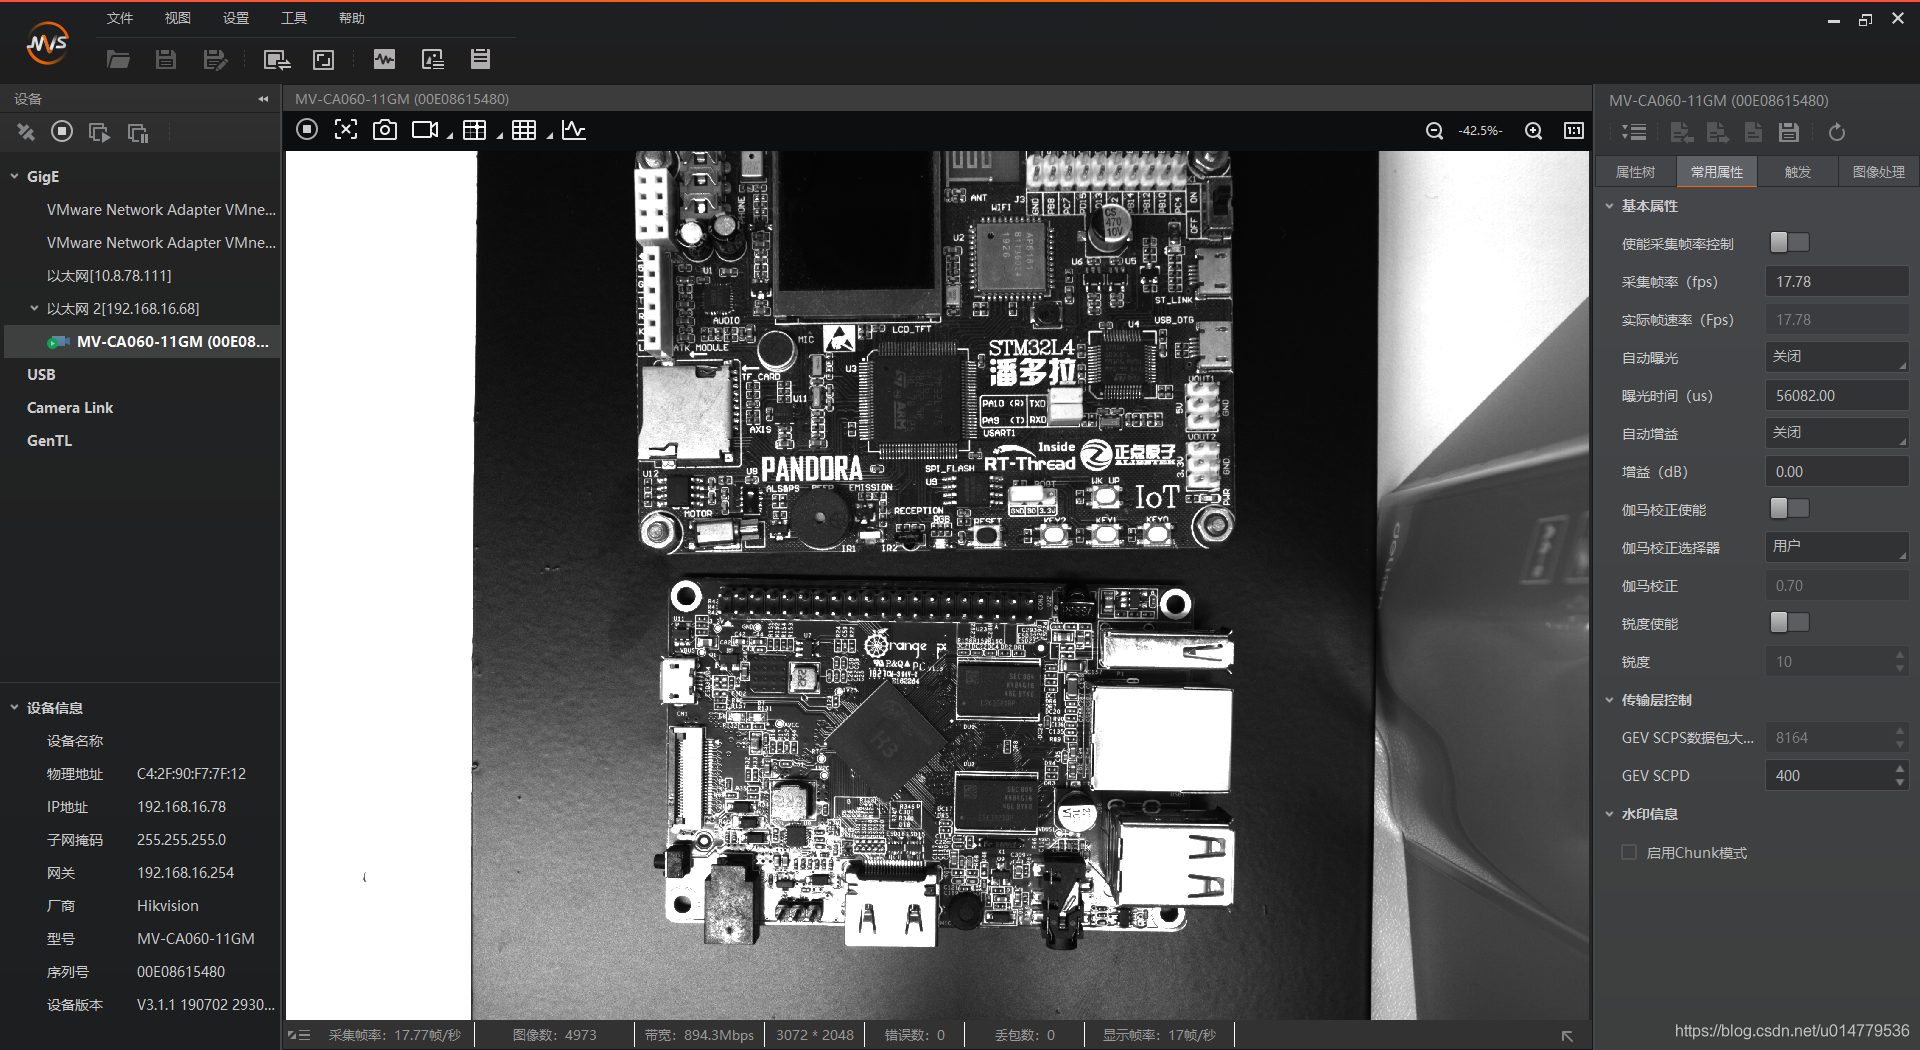Open the 帮助 menu

(351, 18)
